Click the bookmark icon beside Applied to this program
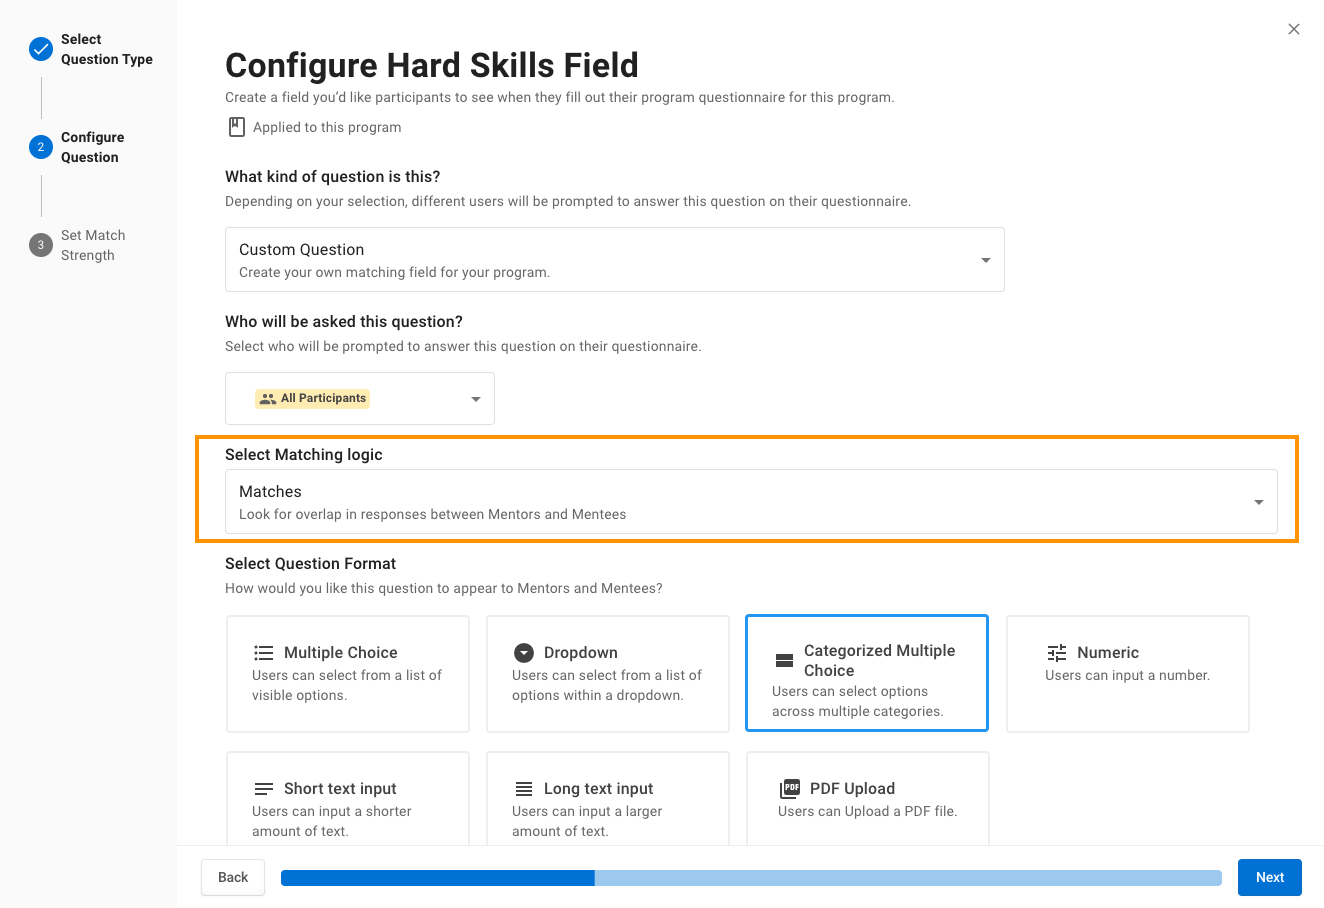This screenshot has width=1324, height=908. point(237,127)
